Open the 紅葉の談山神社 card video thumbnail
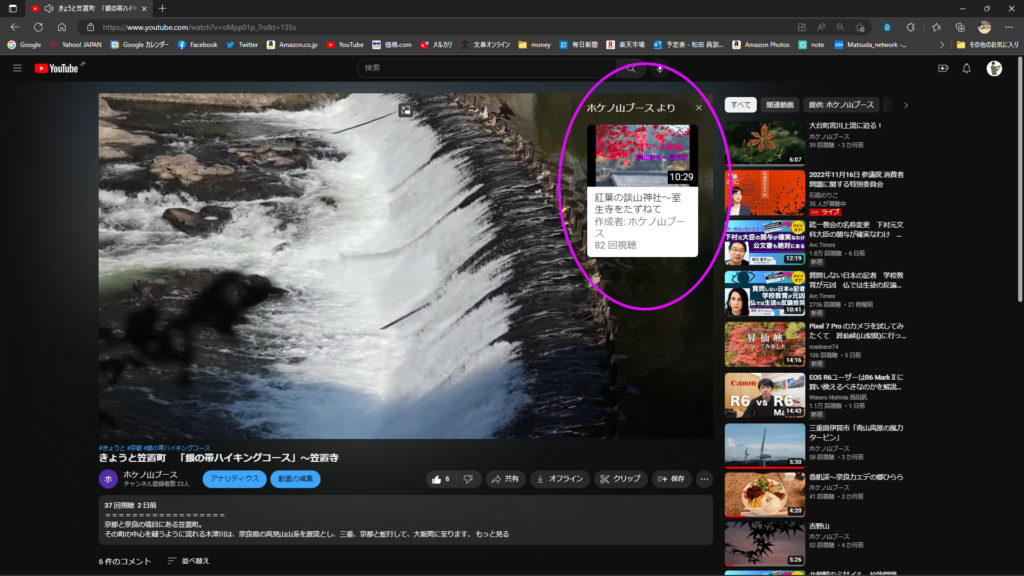 [x=642, y=155]
